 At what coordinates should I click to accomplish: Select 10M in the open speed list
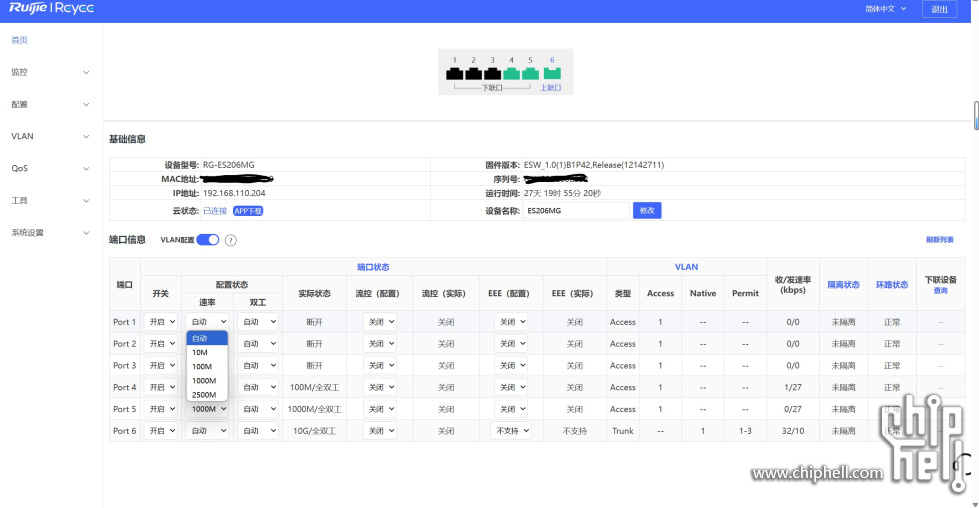coord(207,353)
